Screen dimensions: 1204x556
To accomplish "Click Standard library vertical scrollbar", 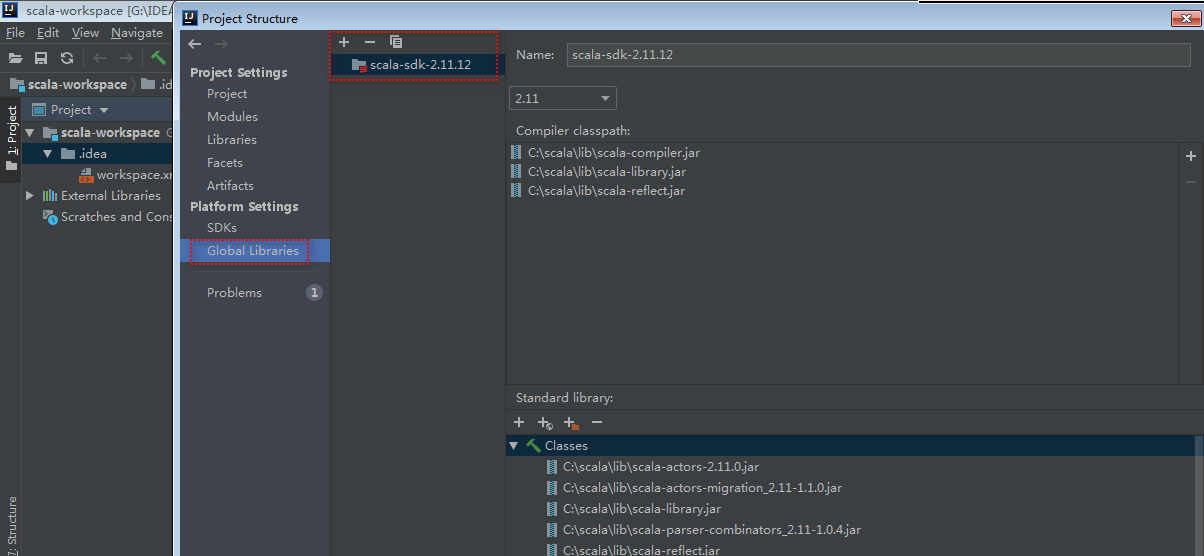I will [1199, 495].
